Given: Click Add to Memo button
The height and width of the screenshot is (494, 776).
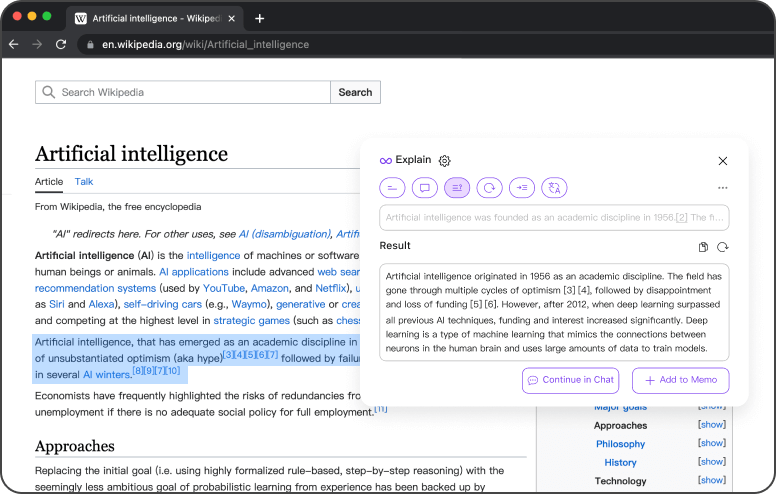Looking at the screenshot, I should (680, 380).
